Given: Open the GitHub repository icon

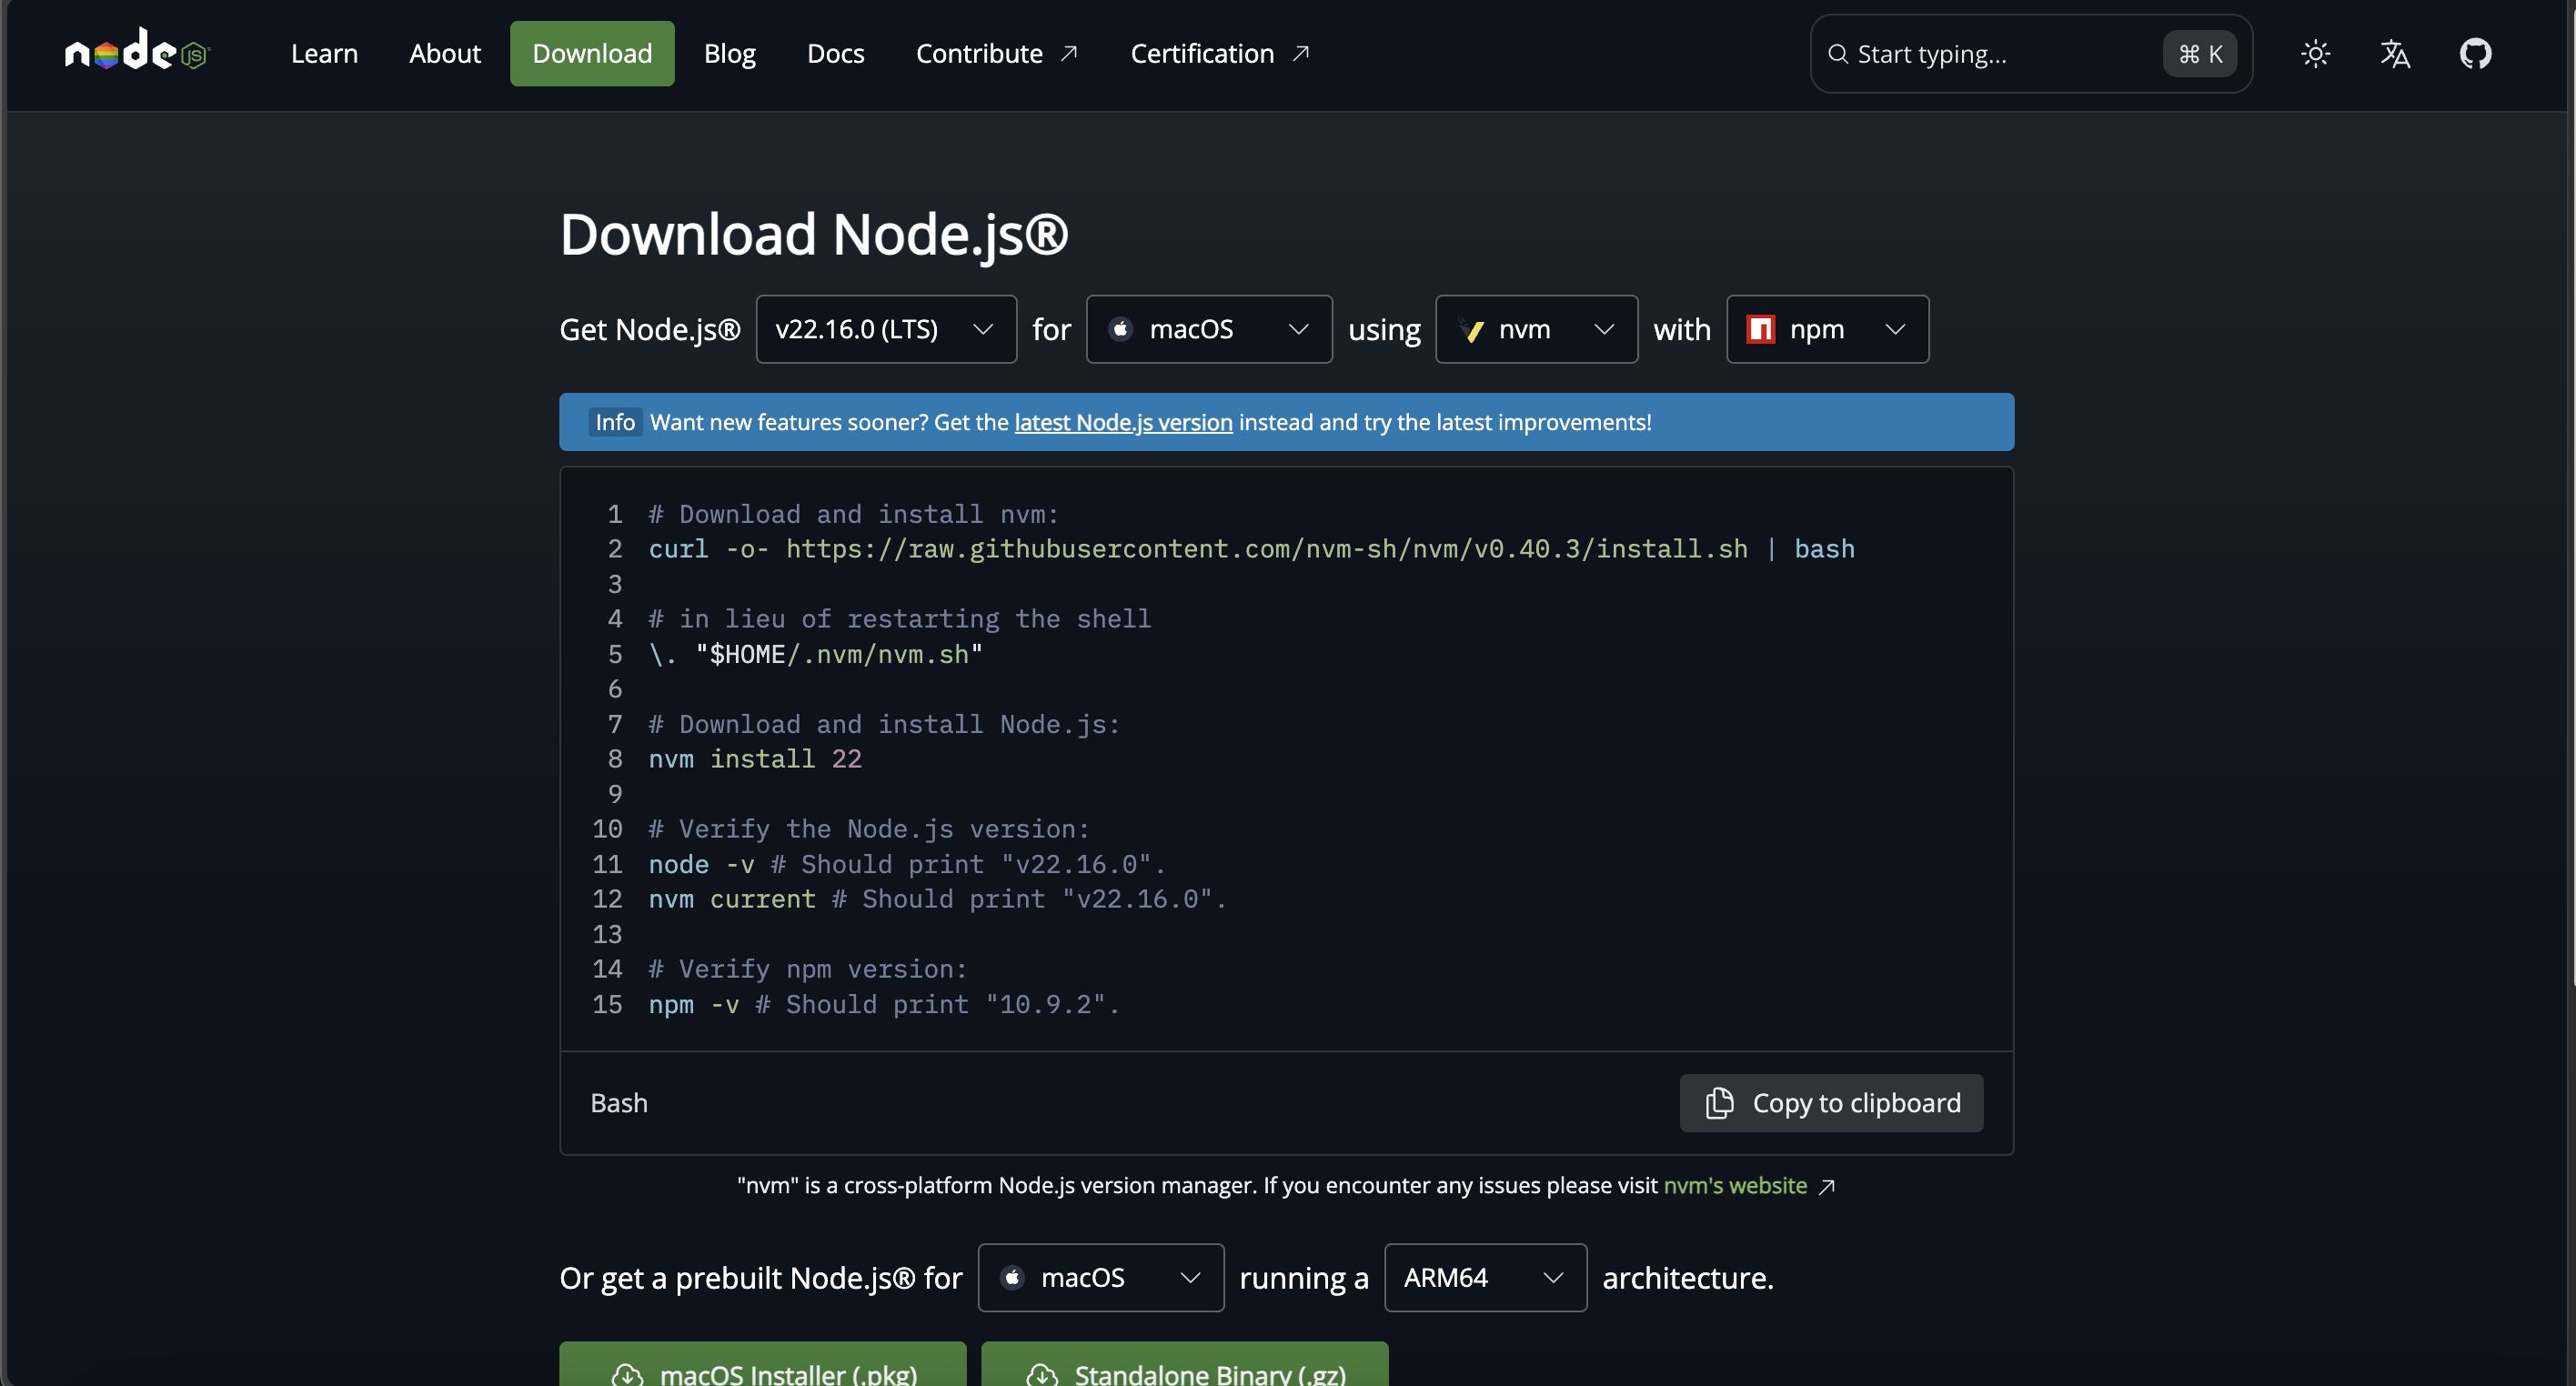Looking at the screenshot, I should tap(2475, 54).
